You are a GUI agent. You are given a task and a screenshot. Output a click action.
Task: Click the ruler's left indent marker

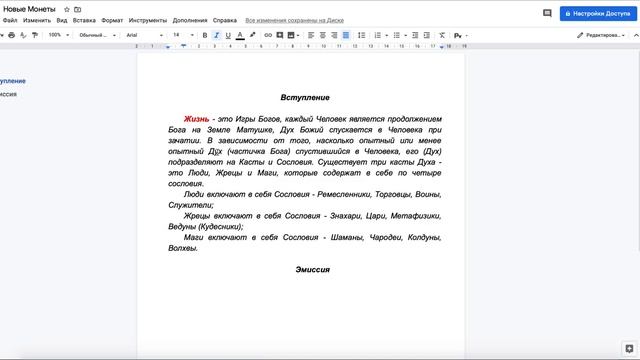(168, 47)
